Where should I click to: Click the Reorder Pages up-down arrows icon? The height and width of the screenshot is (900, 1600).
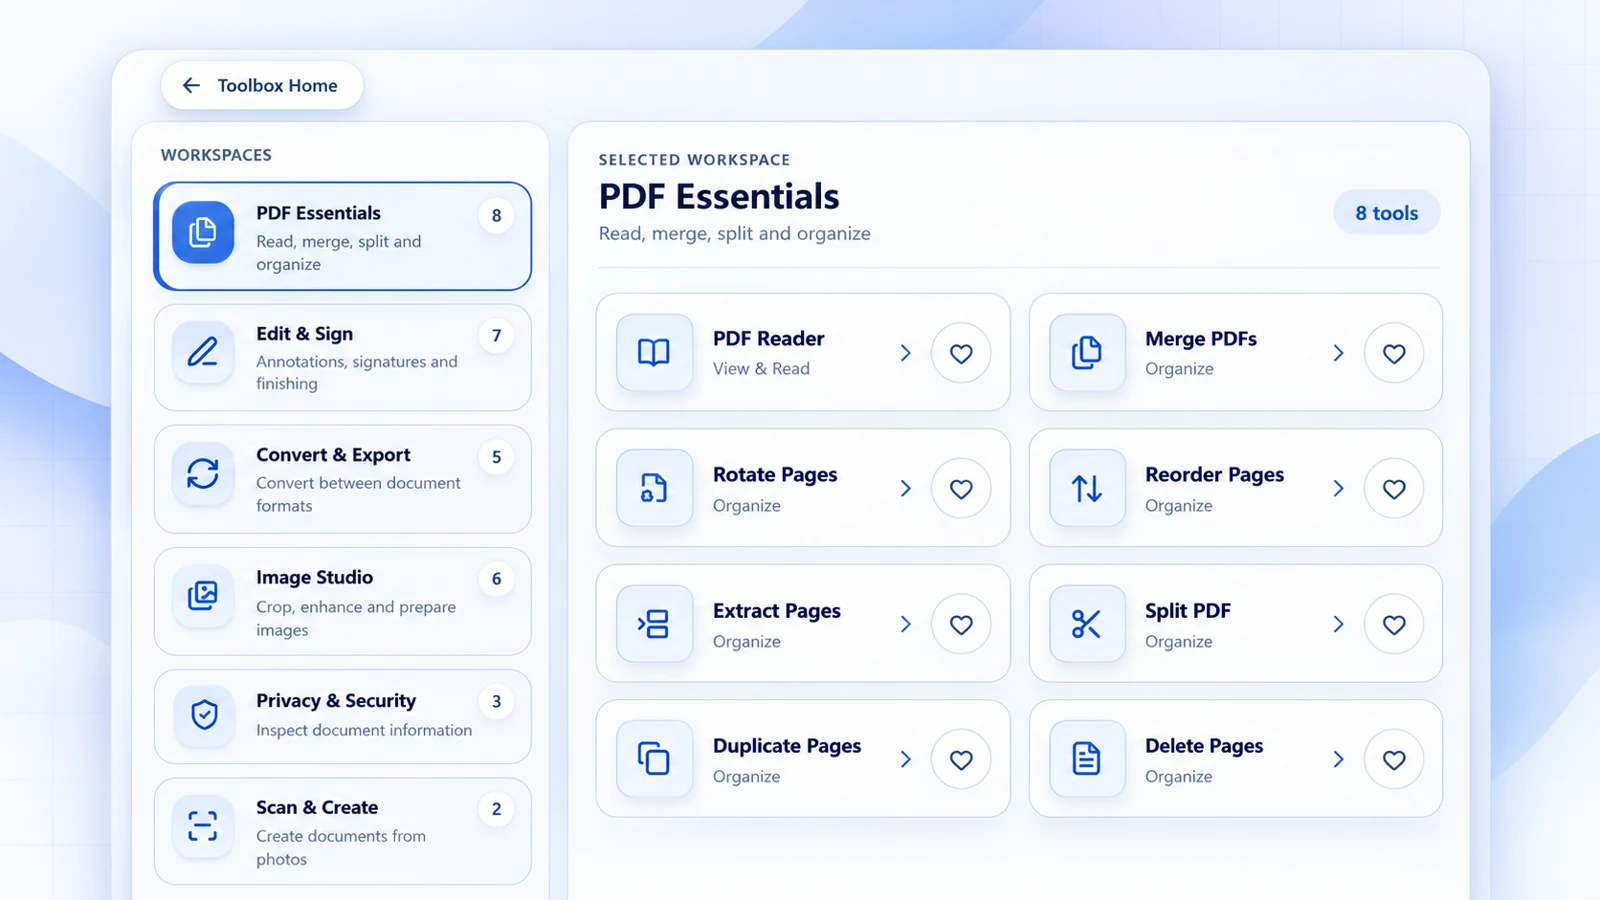(1087, 488)
